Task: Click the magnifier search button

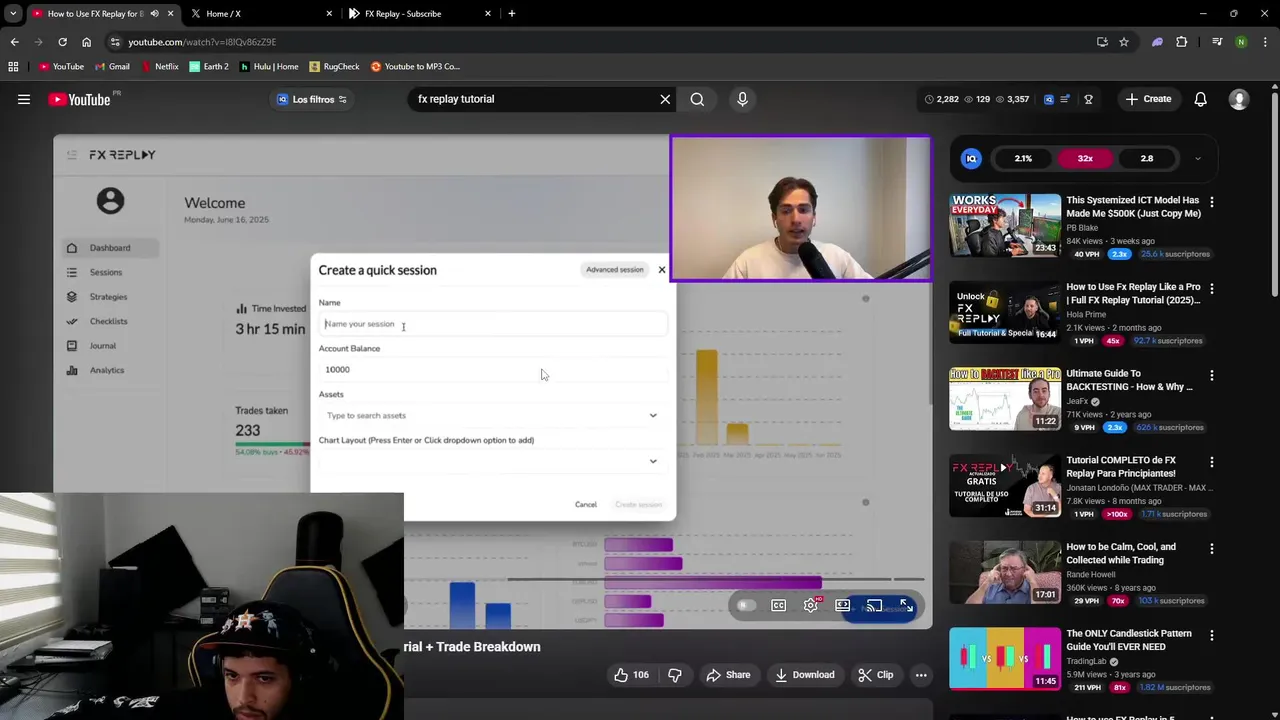Action: tap(697, 99)
